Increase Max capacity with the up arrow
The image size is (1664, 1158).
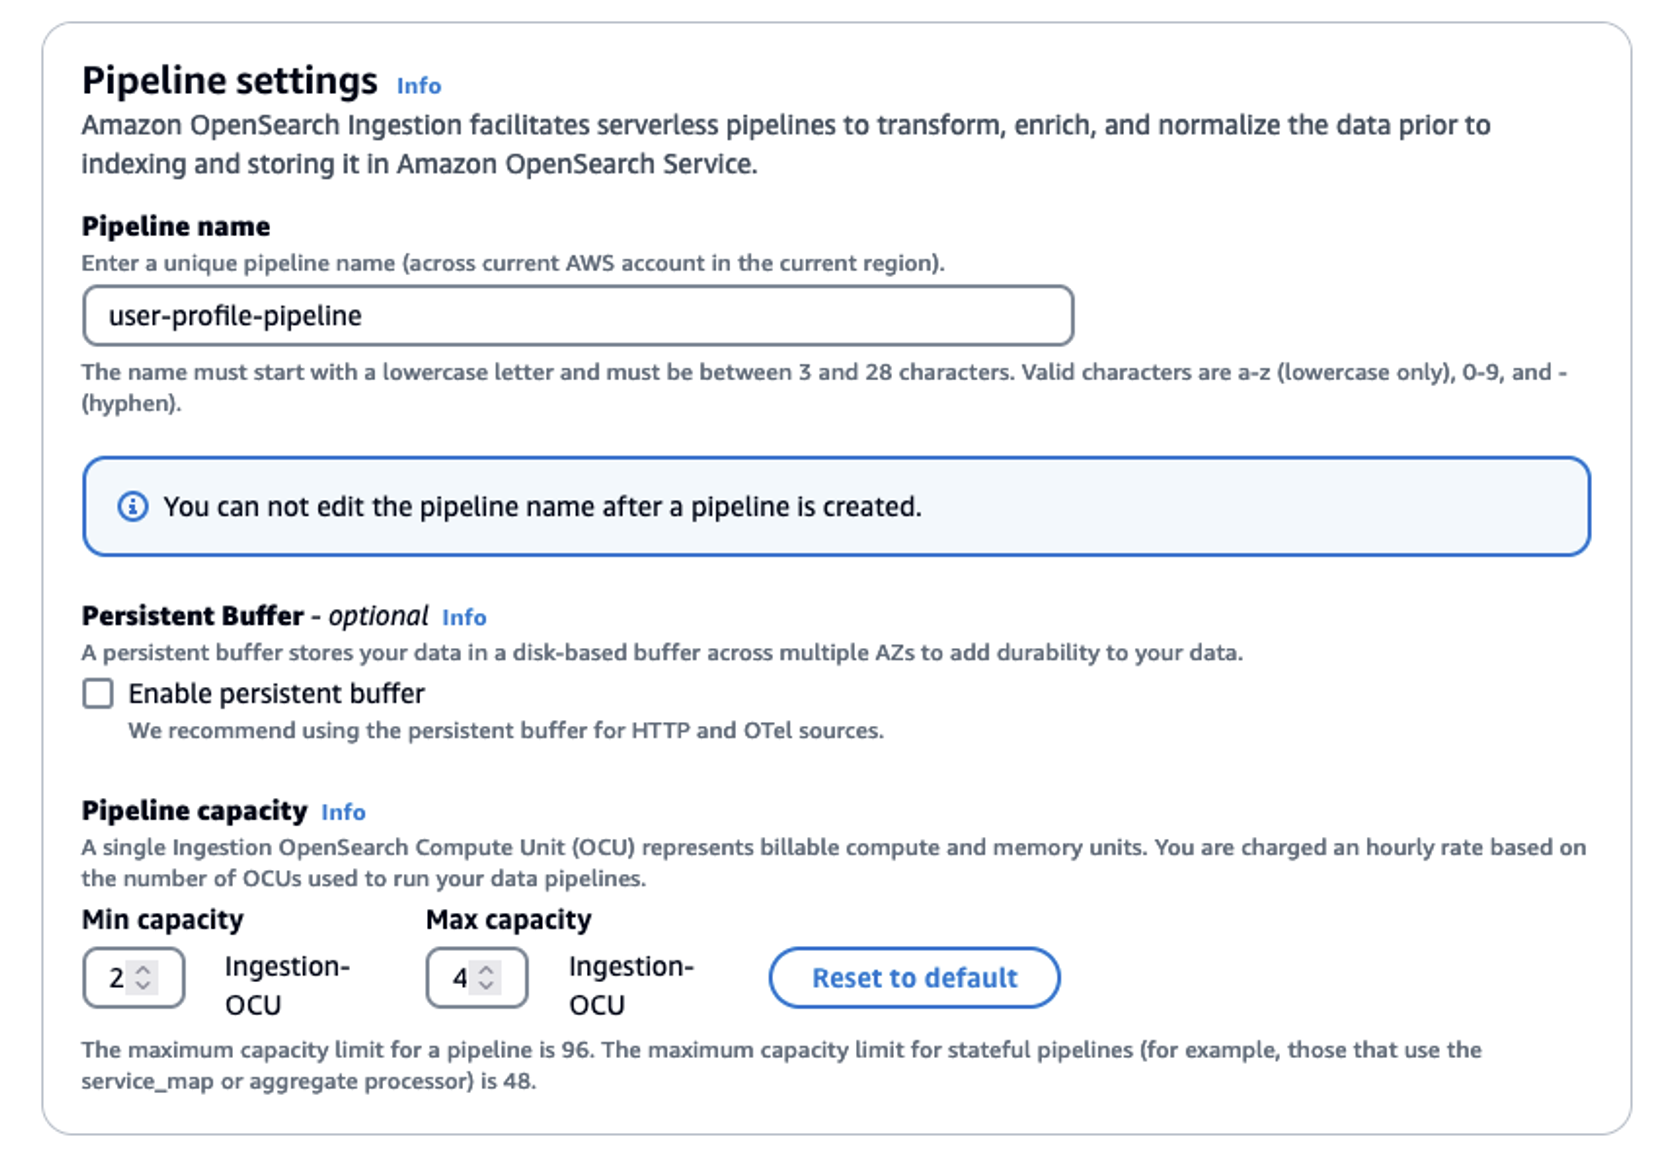(487, 969)
